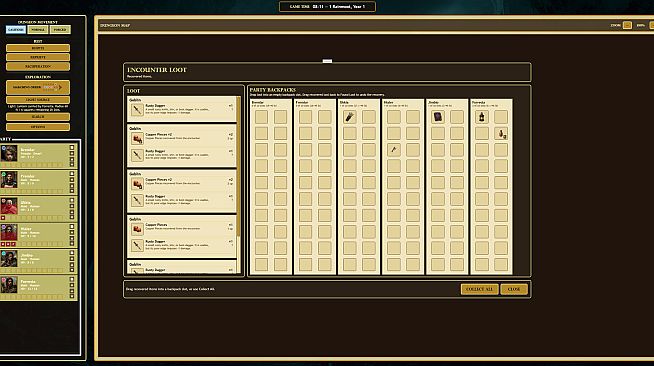Click the small handle above the Encounter Loot panel
654x366 pixels.
[327, 61]
